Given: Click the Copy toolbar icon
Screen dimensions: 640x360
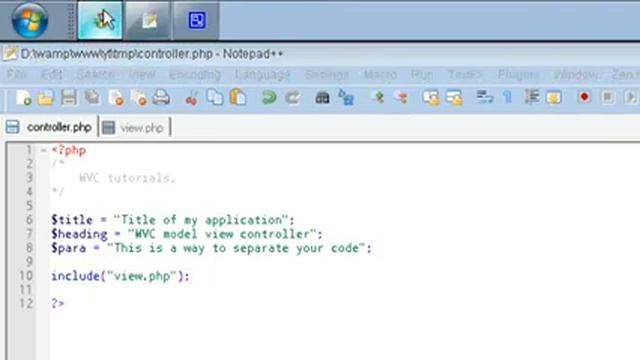Looking at the screenshot, I should pos(215,98).
